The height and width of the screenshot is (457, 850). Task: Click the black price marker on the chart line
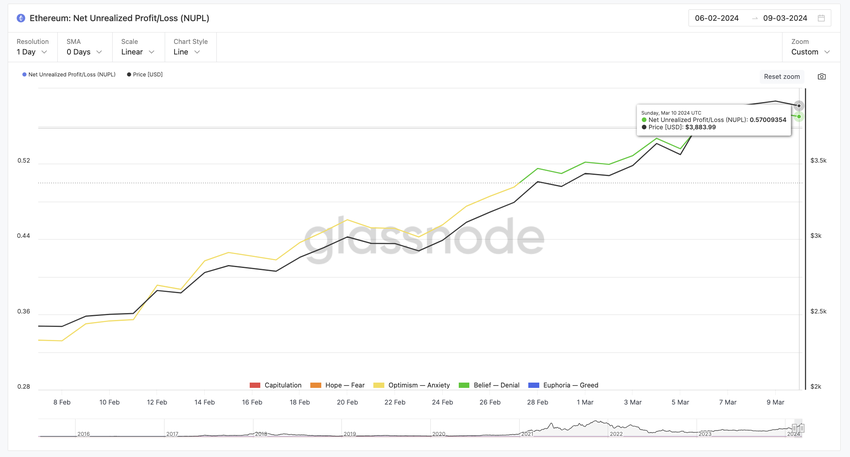[x=798, y=105]
